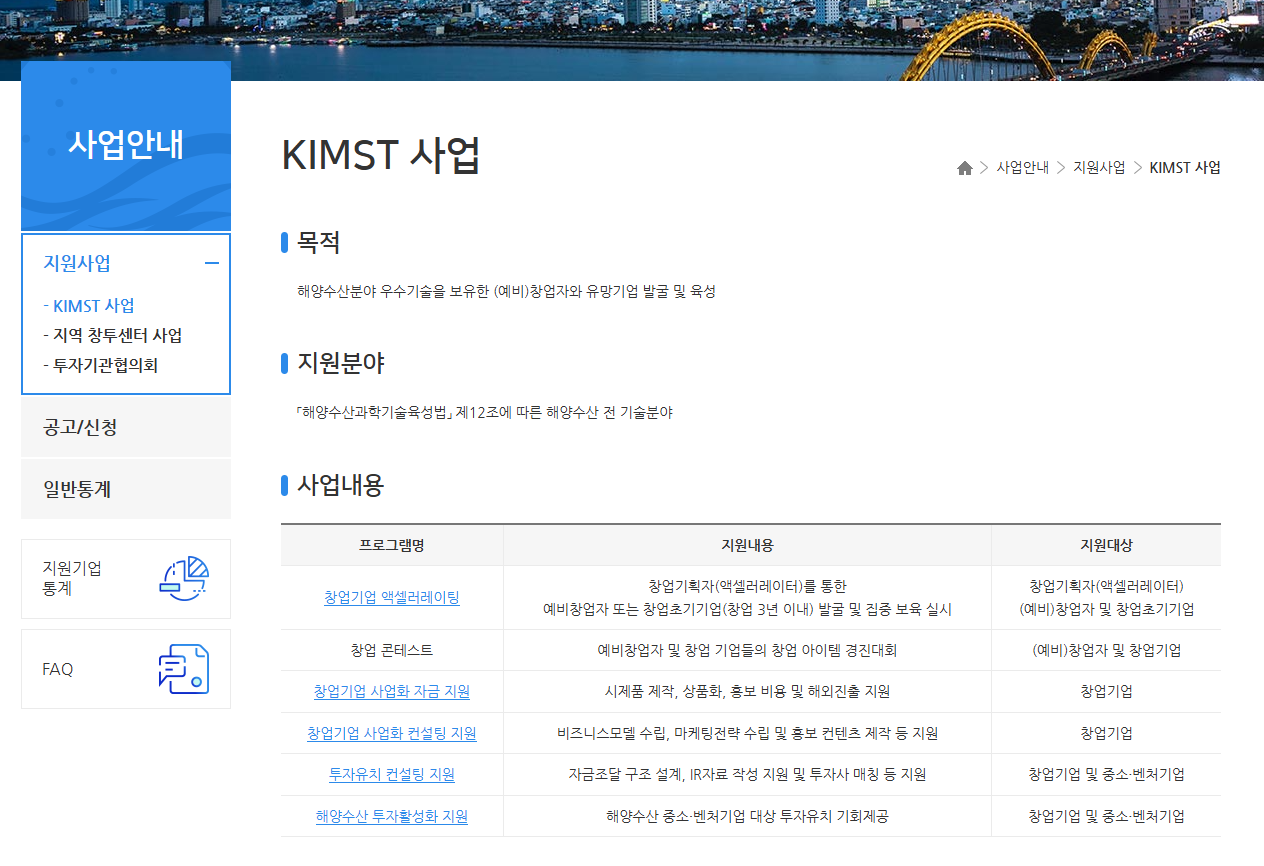Image resolution: width=1264 pixels, height=866 pixels.
Task: Click the 해양수산 중소·벤처기업 대상 투자유치 cell
Action: (747, 816)
